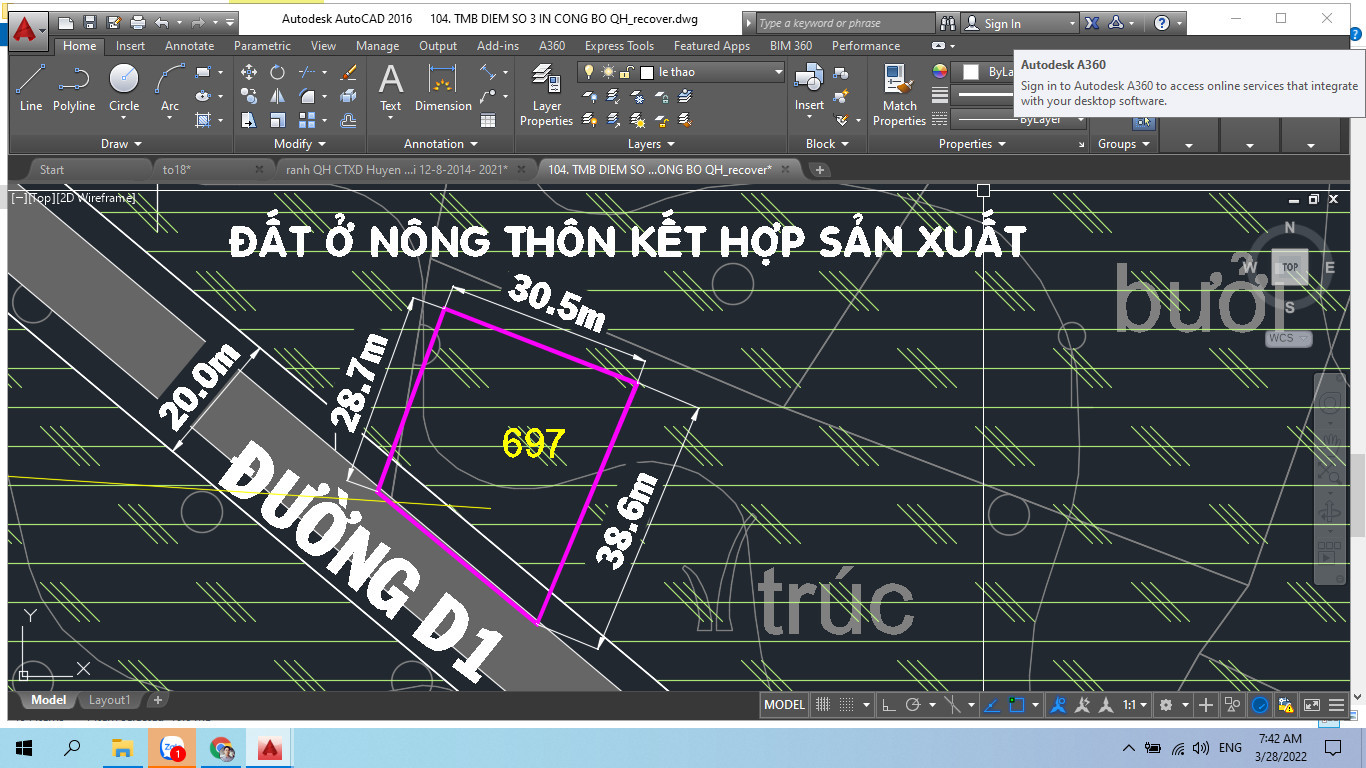Toggle hardware acceleration in status bar
The width and height of the screenshot is (1366, 768).
(x=1260, y=705)
